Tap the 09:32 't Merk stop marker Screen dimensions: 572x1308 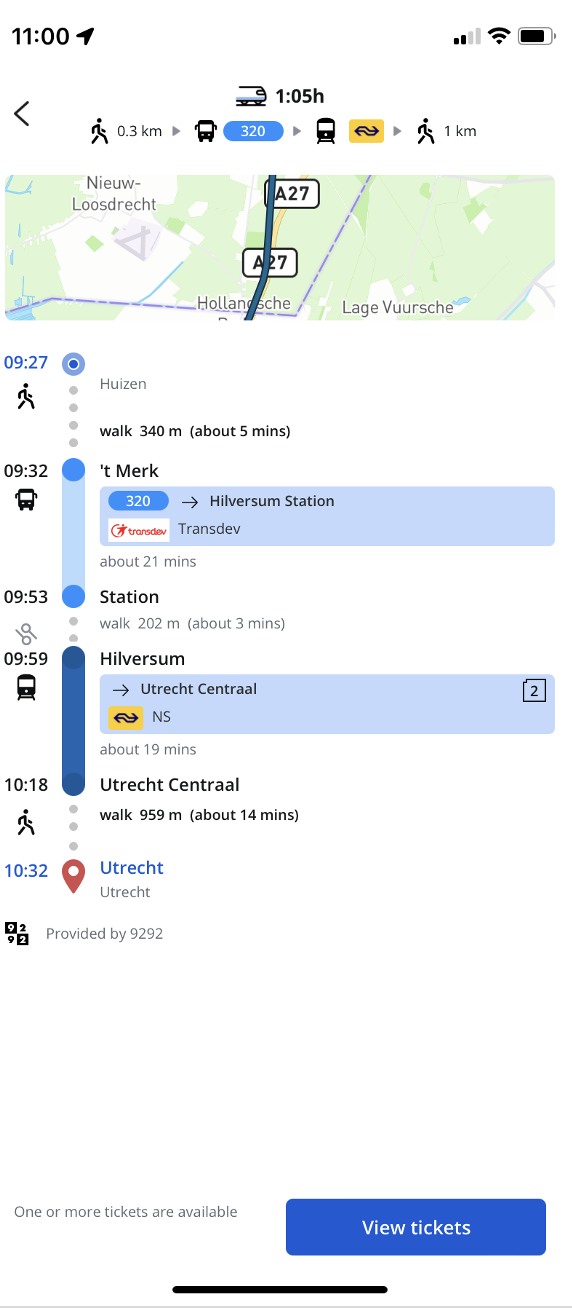pos(73,470)
